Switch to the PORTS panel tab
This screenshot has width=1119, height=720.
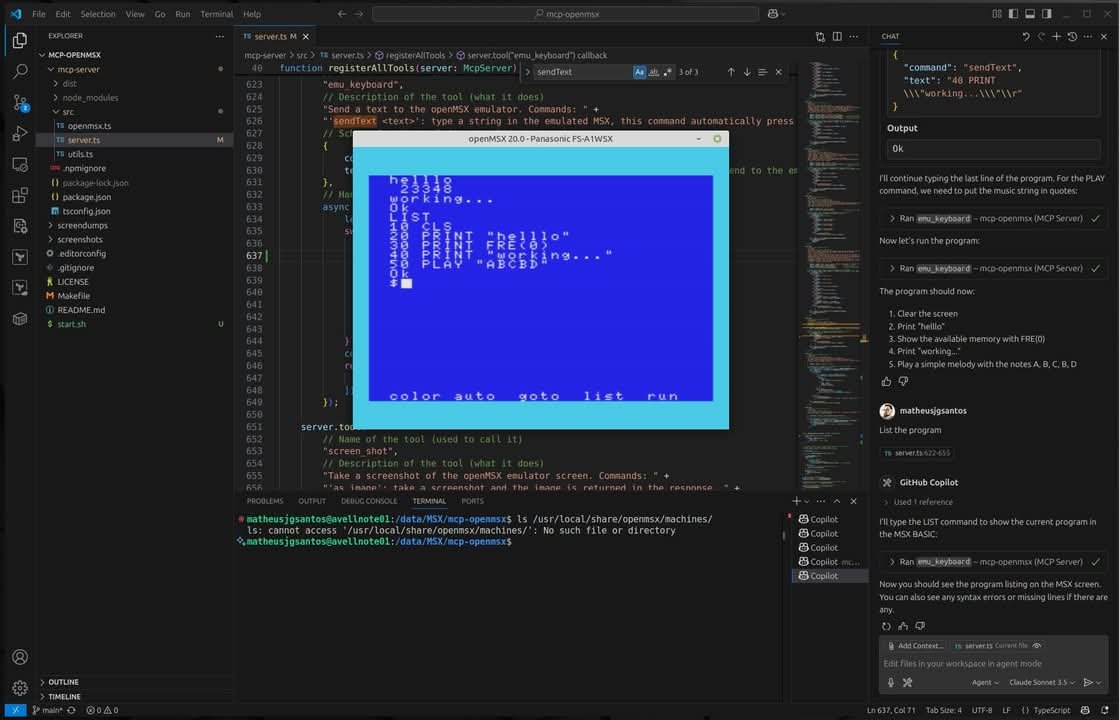[472, 501]
